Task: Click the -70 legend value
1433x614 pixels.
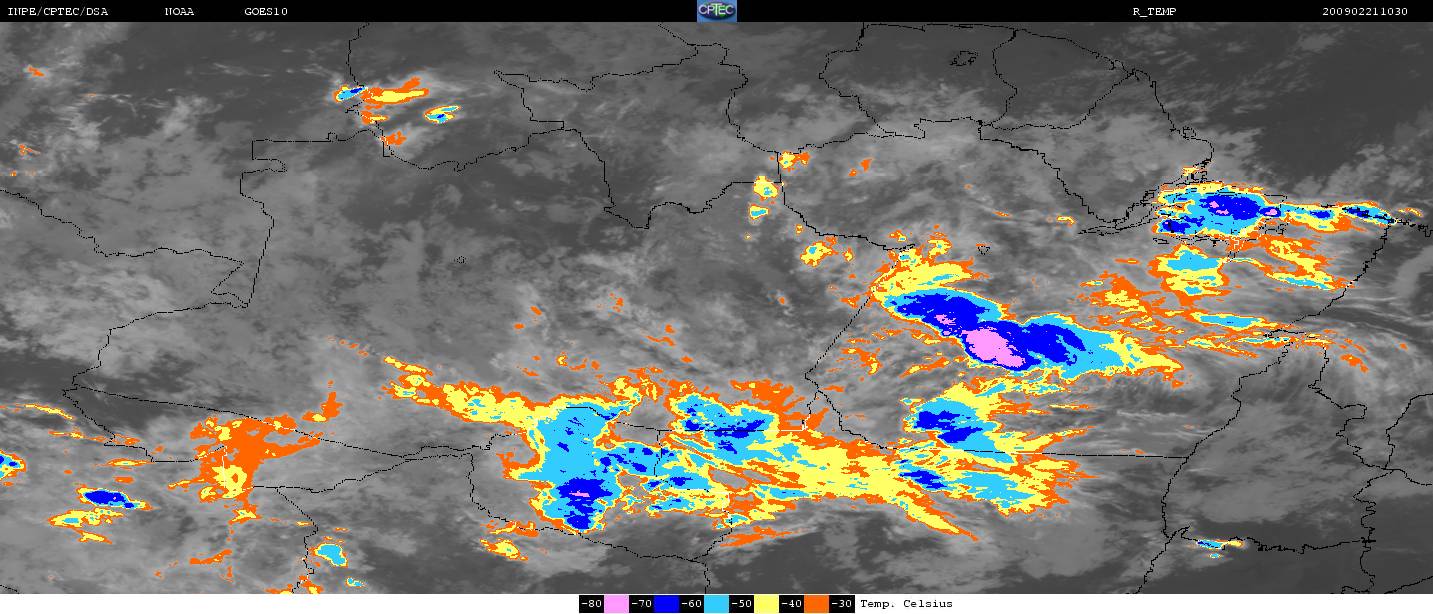Action: (641, 604)
